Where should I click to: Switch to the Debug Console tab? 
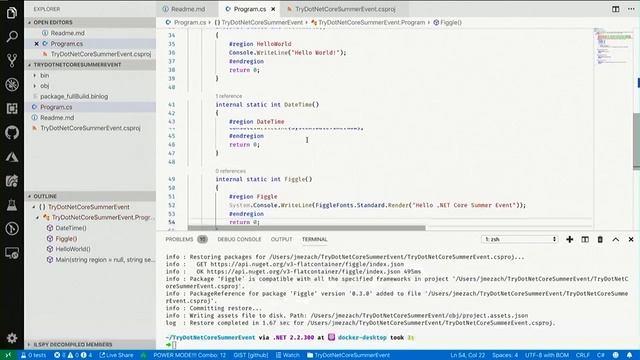239,239
